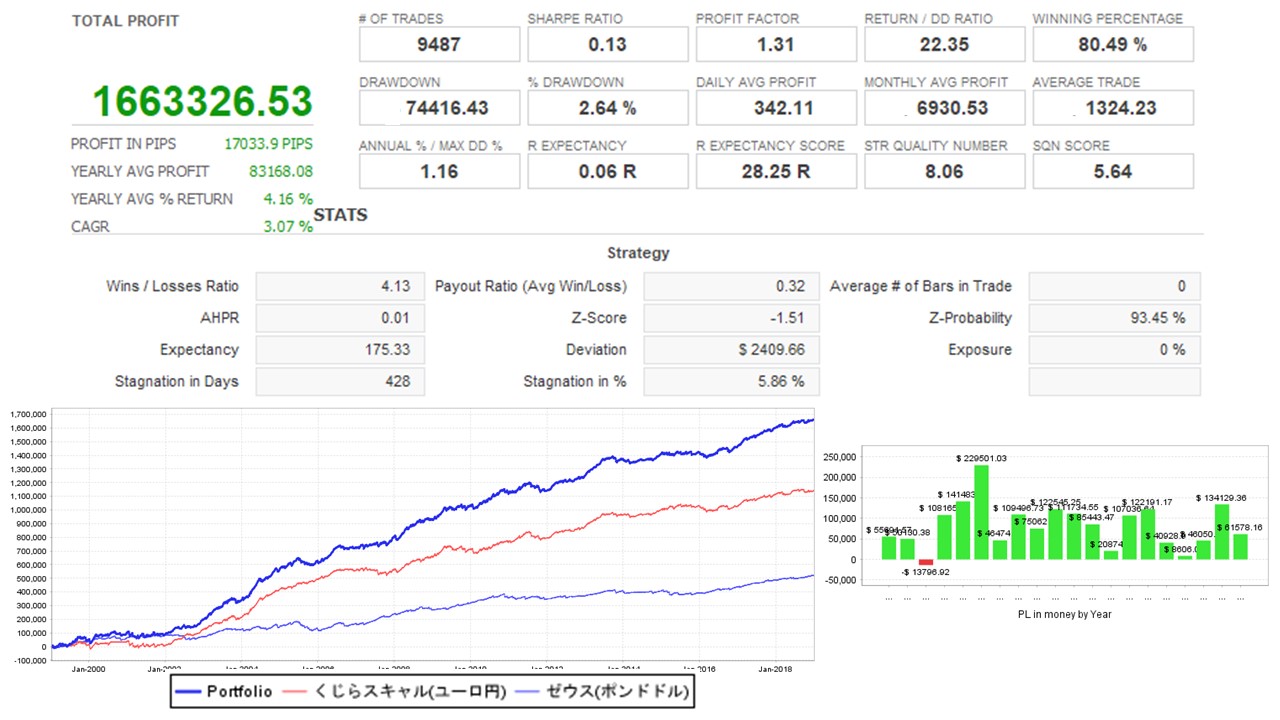
Task: Select the yearly avg % return value 4.16 %
Action: [288, 199]
